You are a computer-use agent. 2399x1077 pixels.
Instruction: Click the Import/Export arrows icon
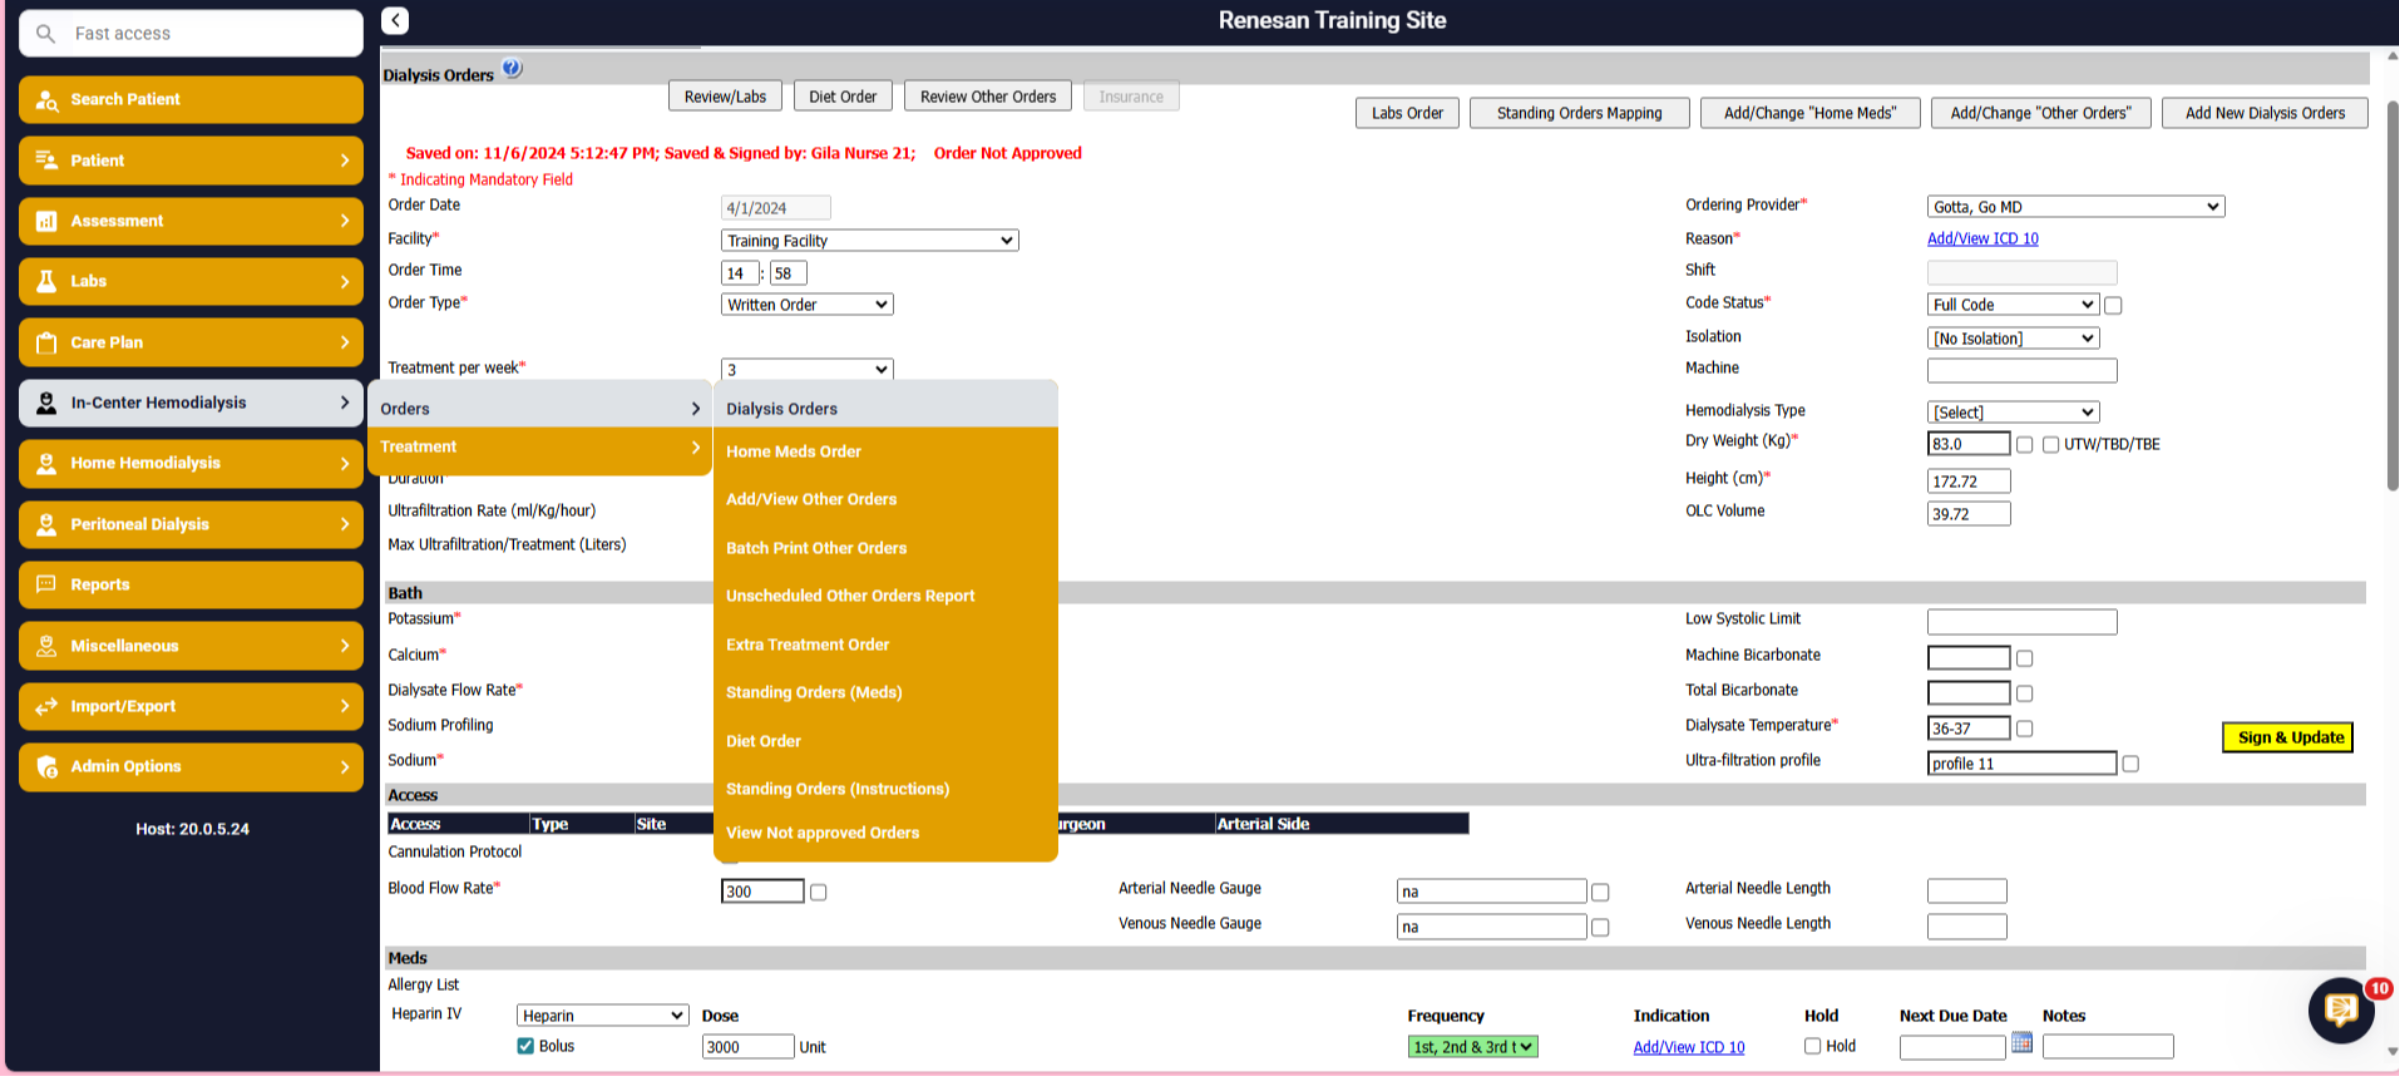(46, 706)
